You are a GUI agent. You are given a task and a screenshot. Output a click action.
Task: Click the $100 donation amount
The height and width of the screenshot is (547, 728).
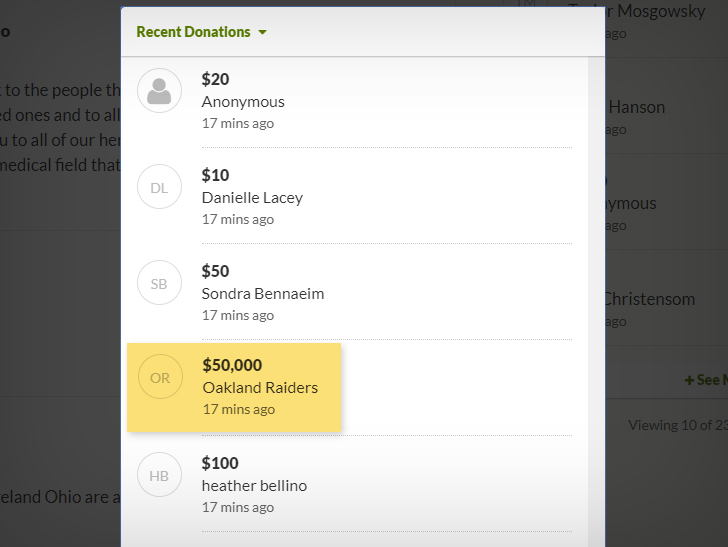point(220,463)
